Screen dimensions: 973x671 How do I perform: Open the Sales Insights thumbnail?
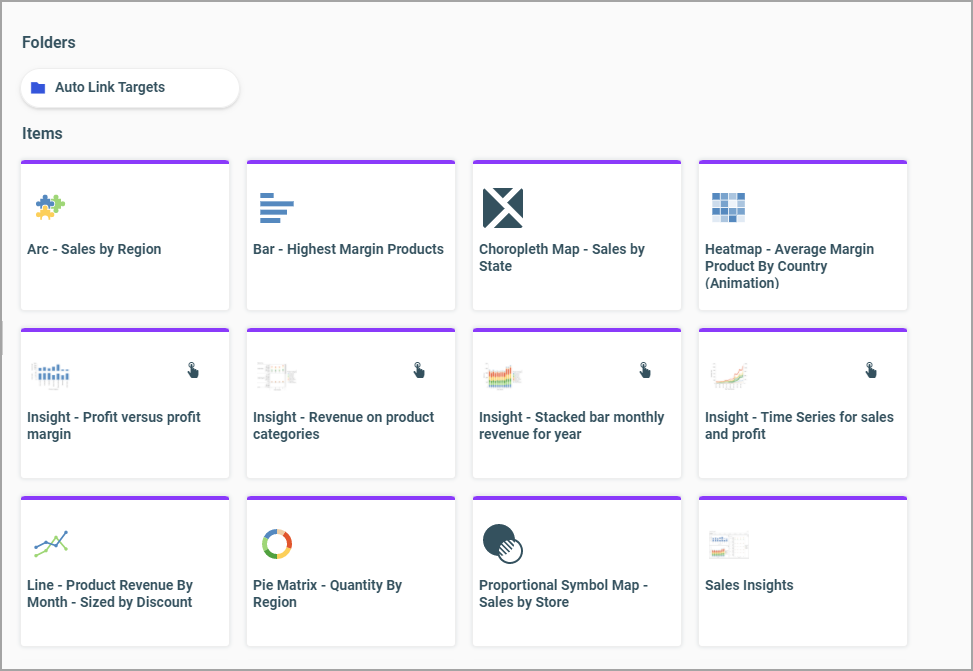(728, 545)
